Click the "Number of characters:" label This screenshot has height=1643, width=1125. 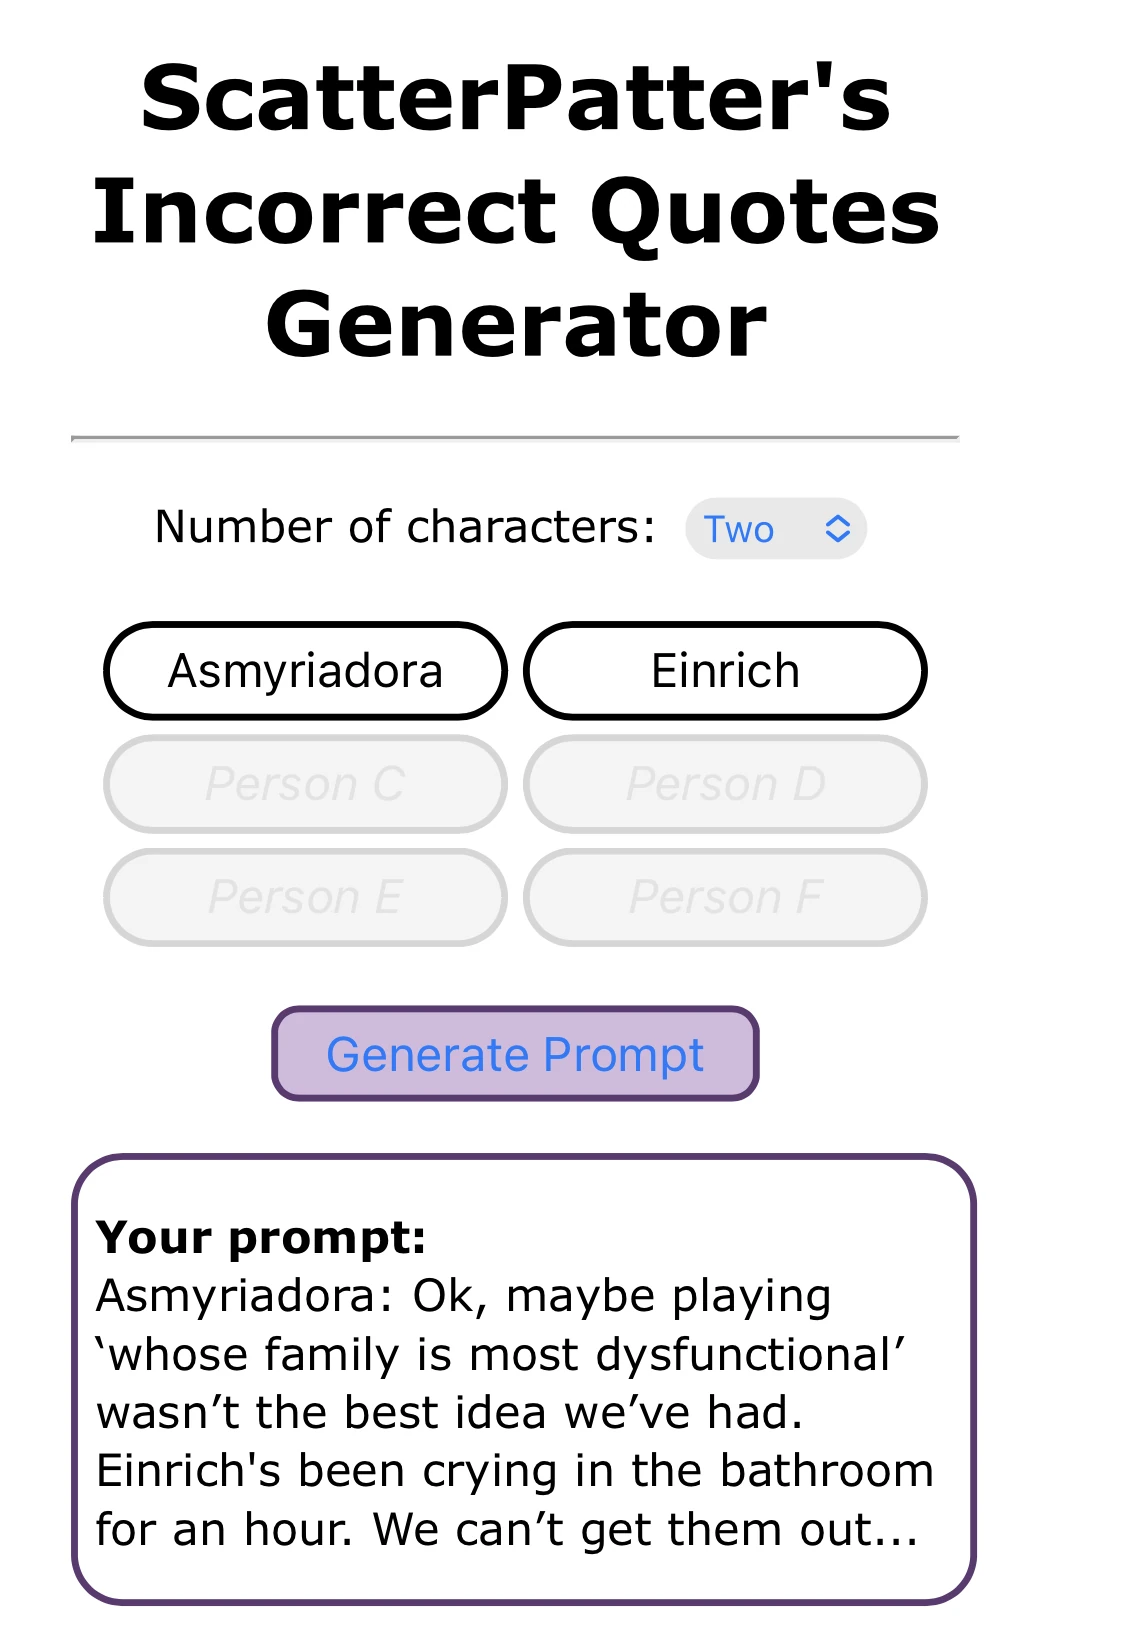coord(405,527)
